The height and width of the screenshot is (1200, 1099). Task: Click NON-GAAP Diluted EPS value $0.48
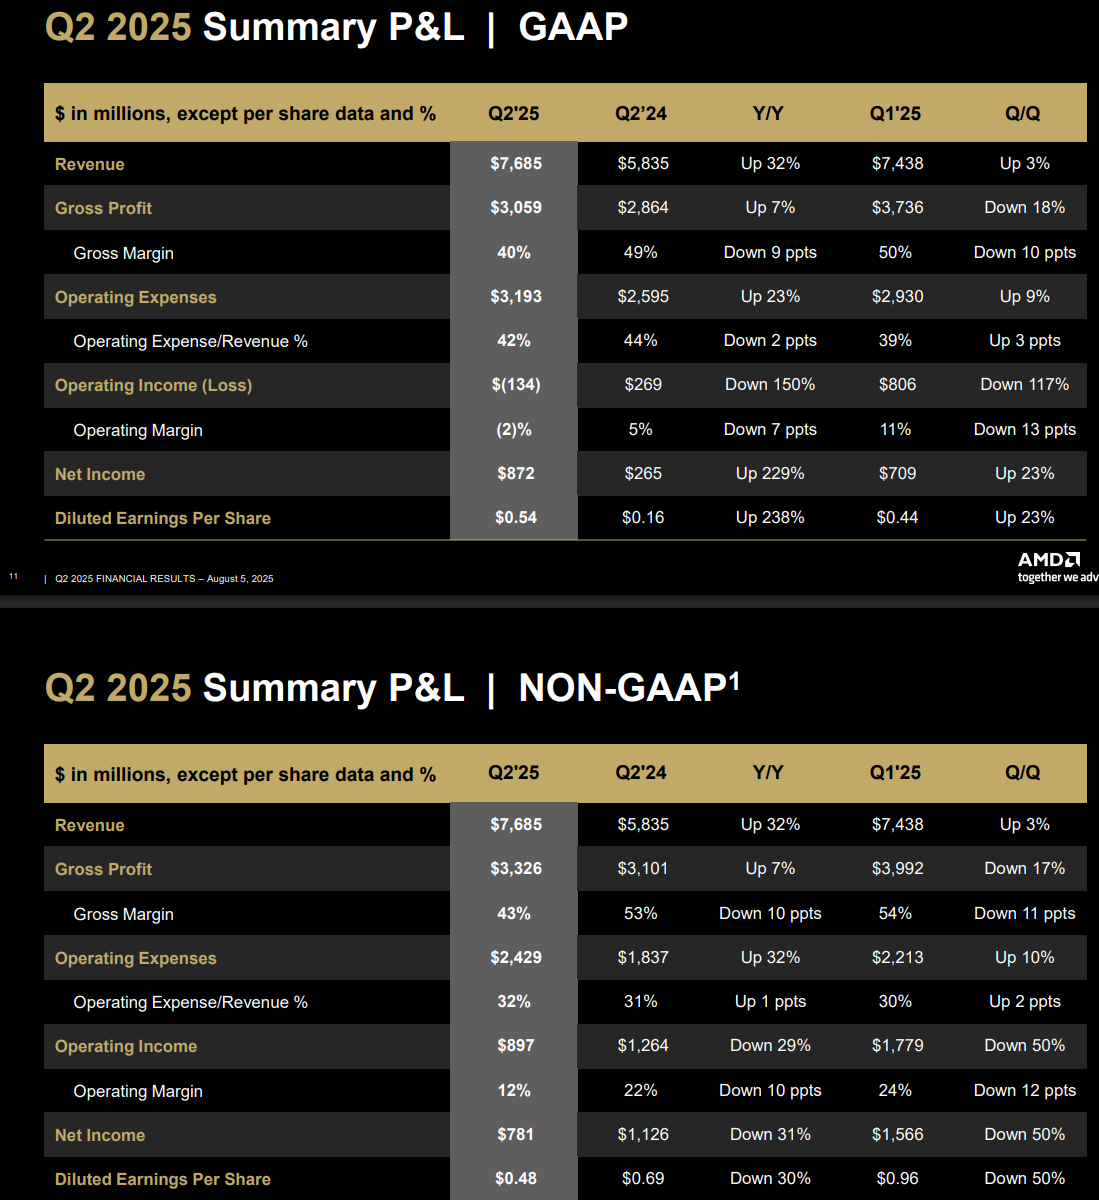click(516, 1178)
